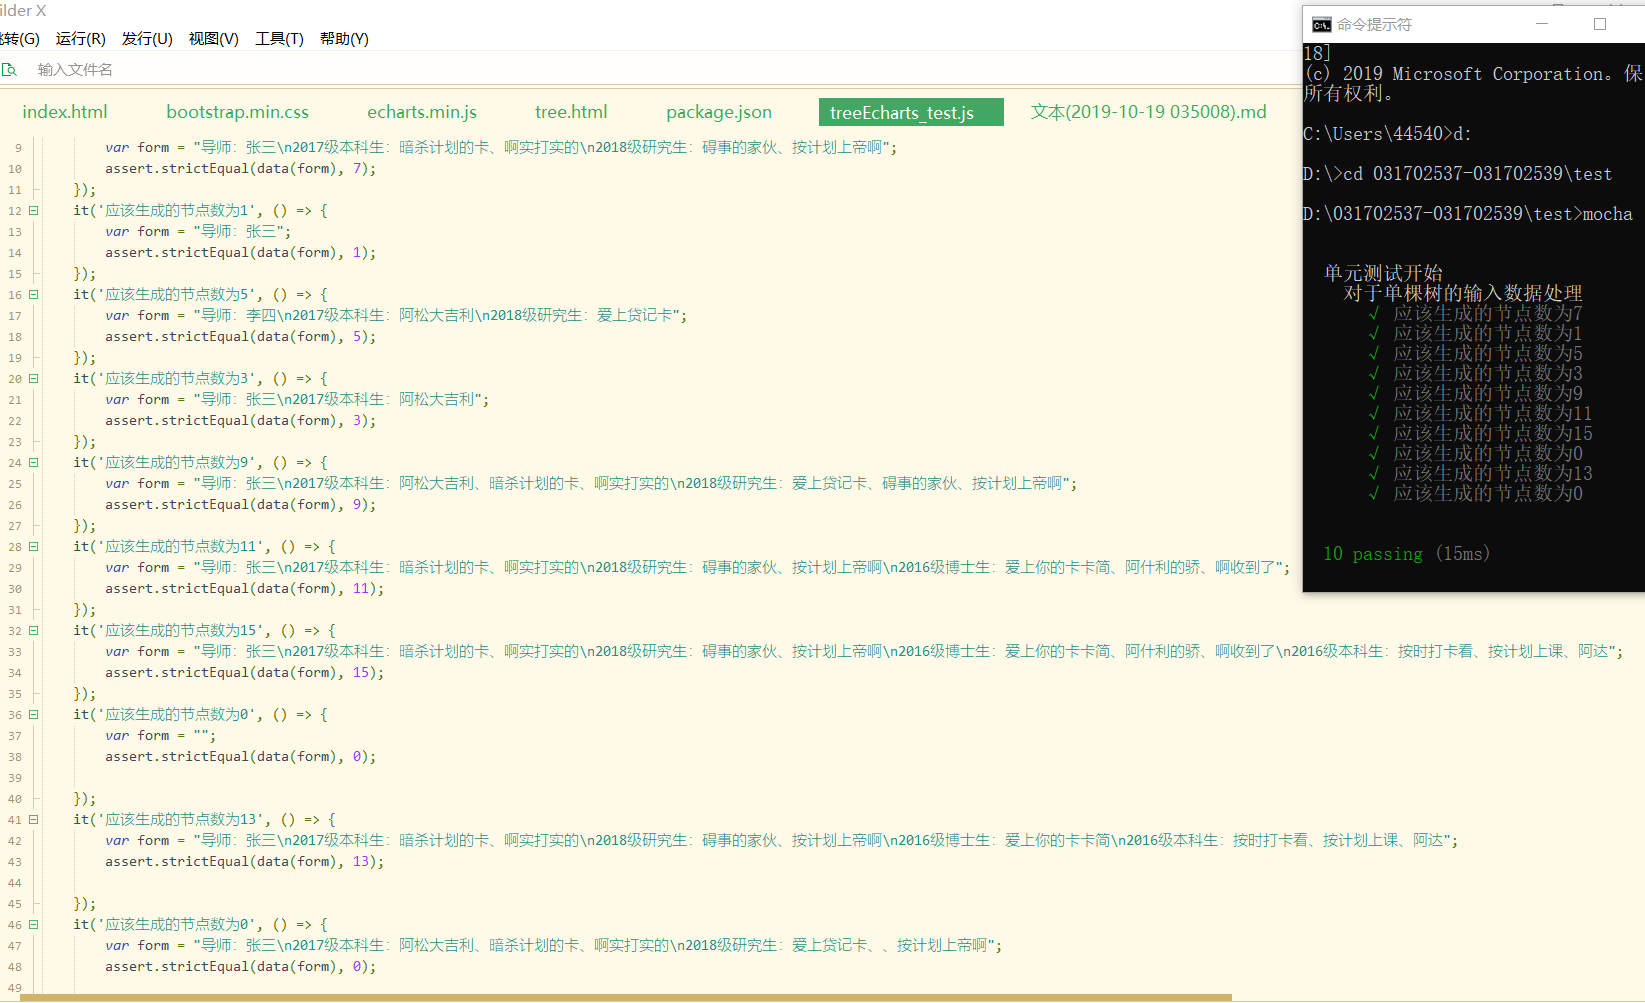This screenshot has height=1003, width=1645.
Task: Switch to the echarts.min.js tab
Action: coord(422,112)
